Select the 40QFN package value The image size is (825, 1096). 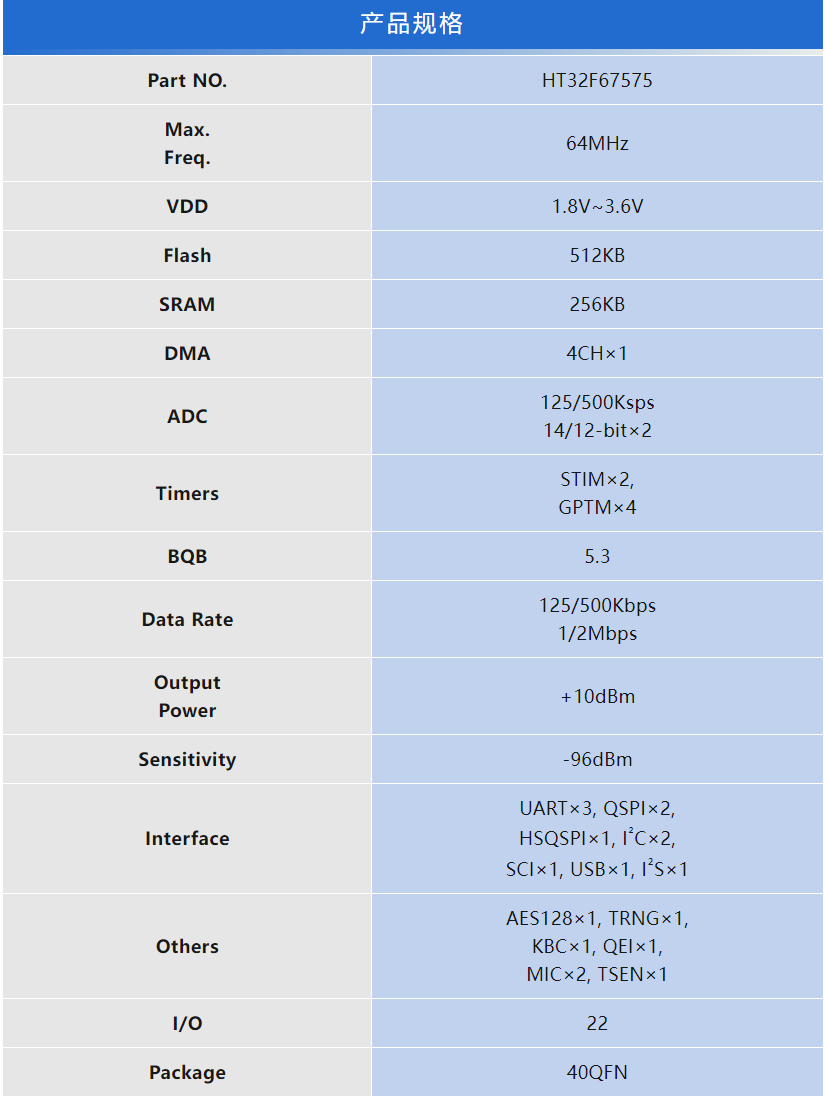[597, 1073]
